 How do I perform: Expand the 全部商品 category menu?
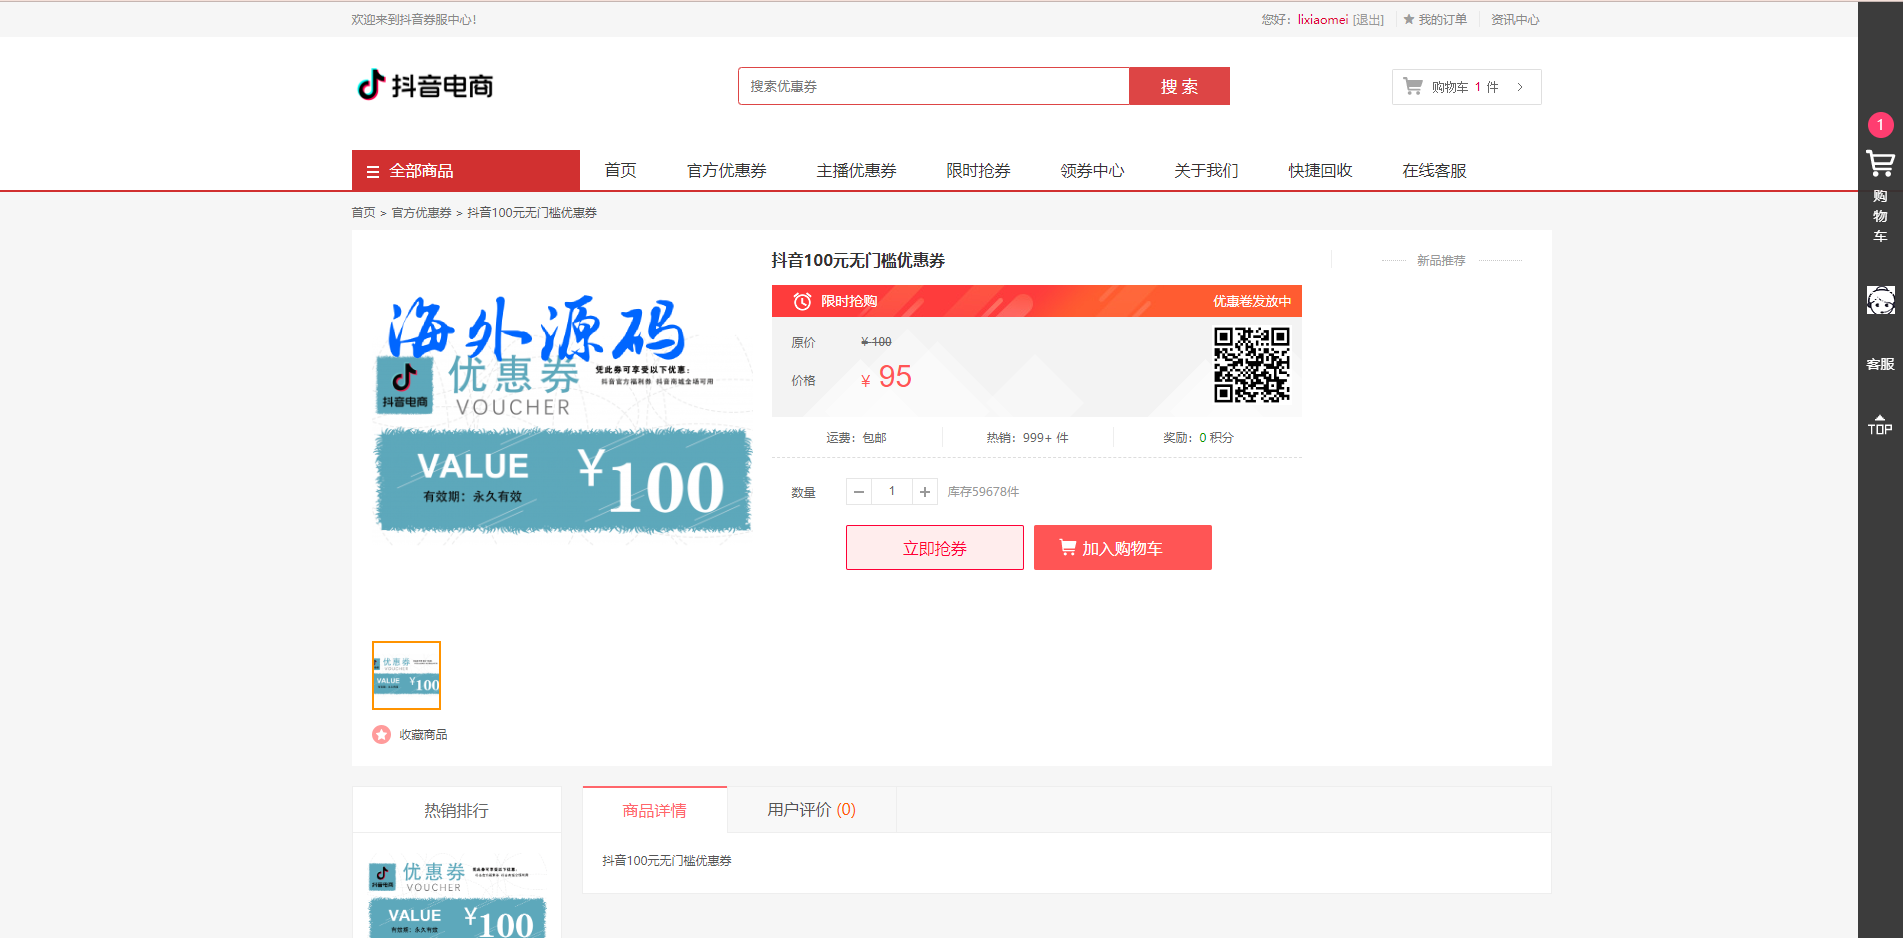tap(466, 171)
